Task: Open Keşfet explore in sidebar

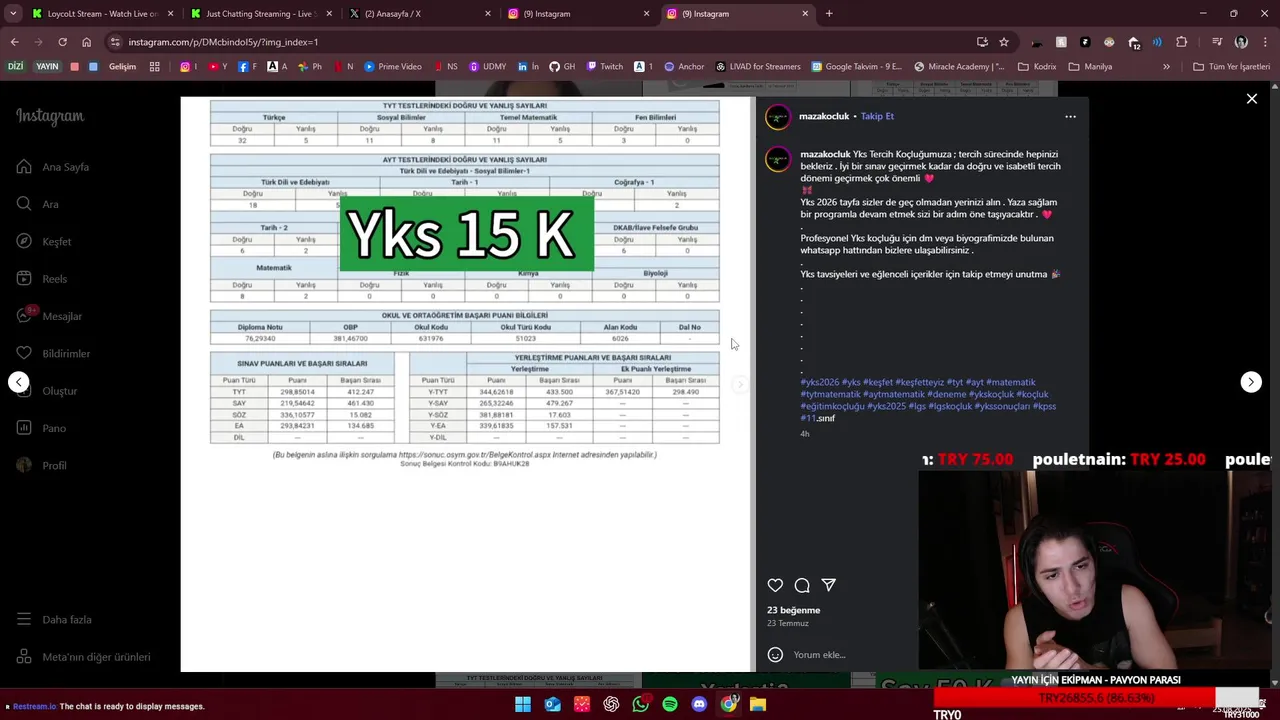Action: 45,242
